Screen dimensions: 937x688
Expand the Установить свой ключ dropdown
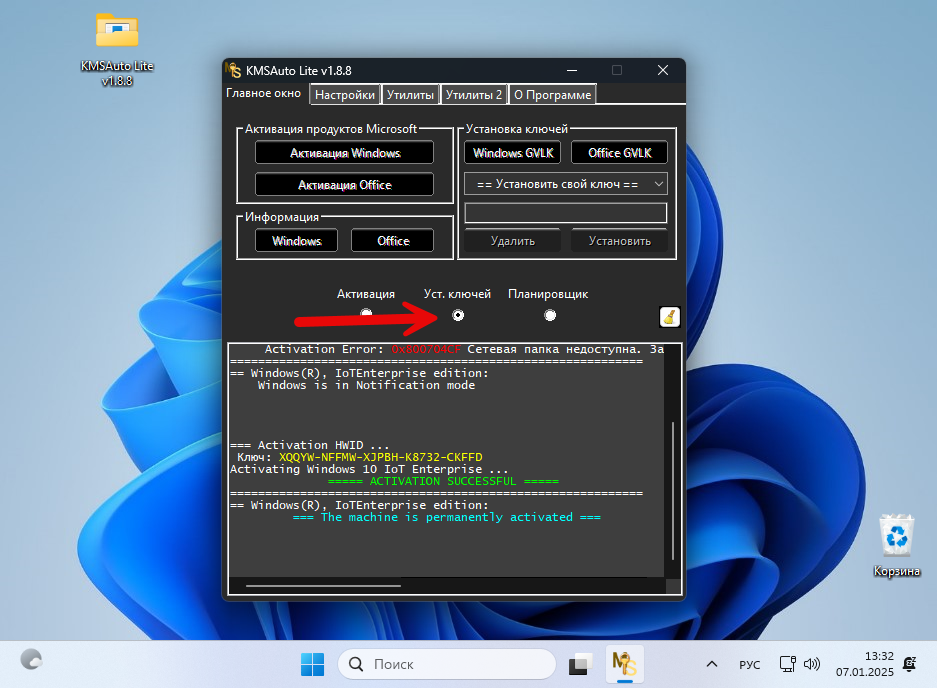[x=566, y=184]
